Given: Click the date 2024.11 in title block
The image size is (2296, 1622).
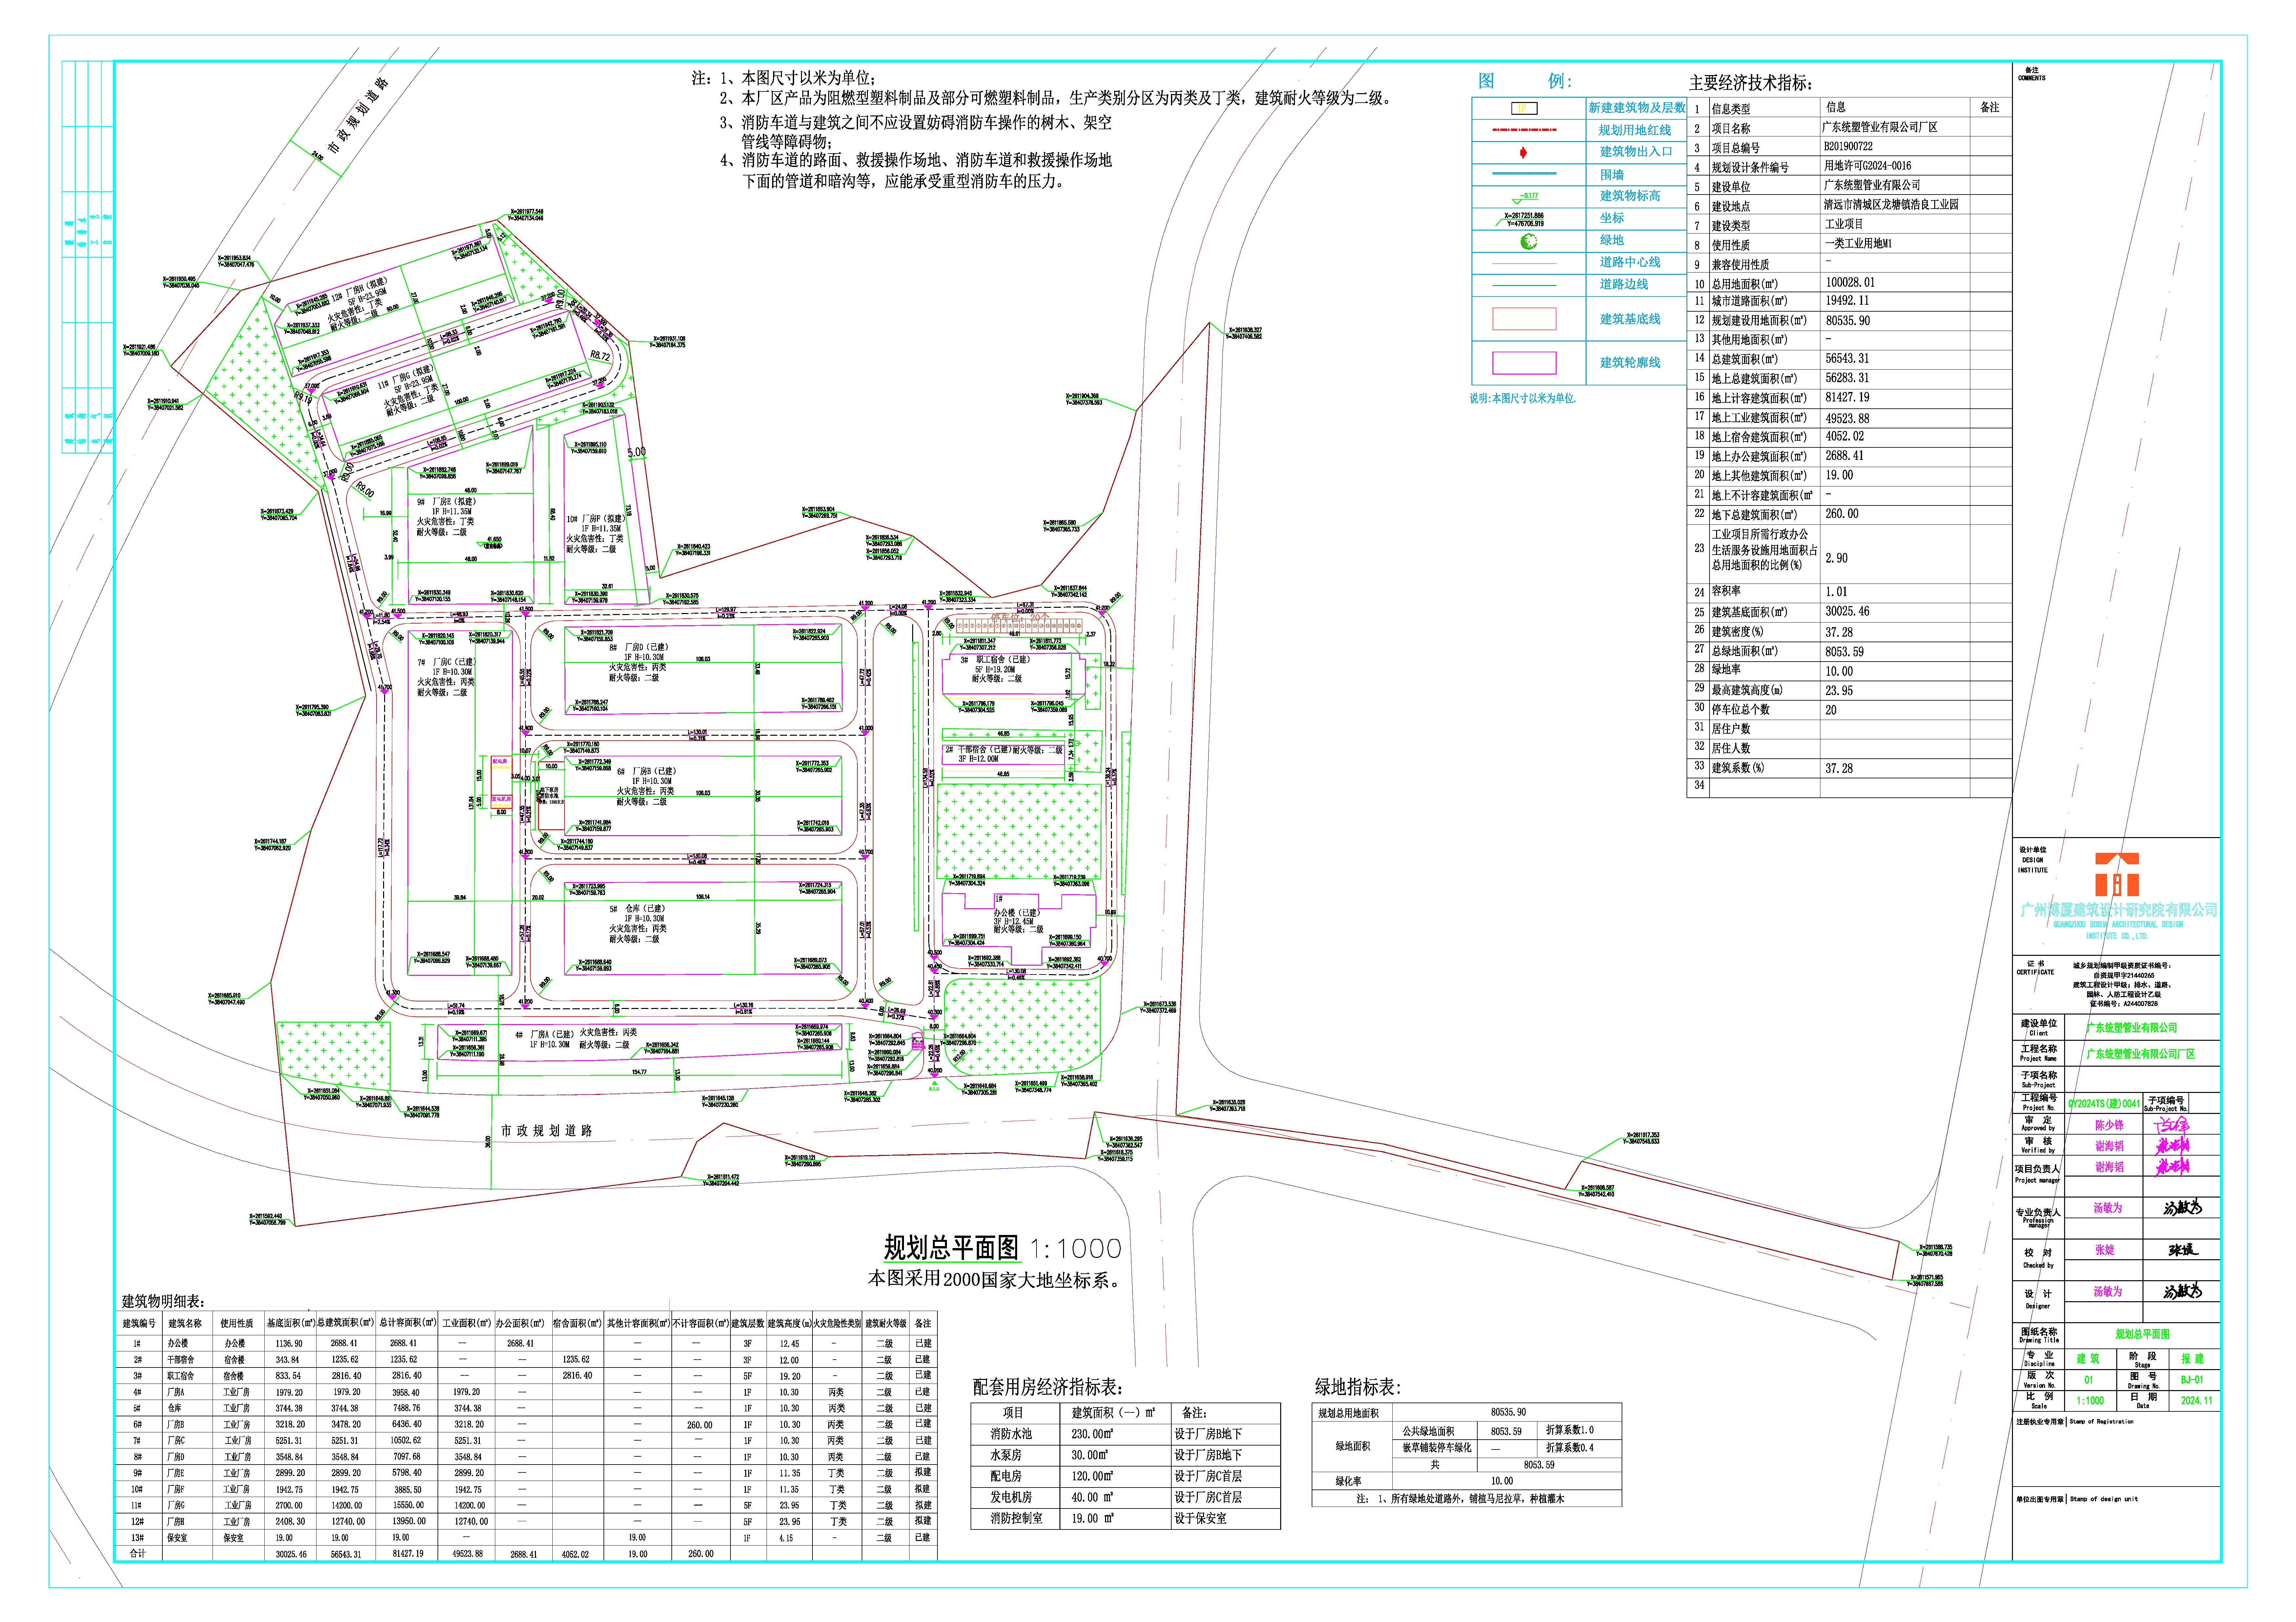Looking at the screenshot, I should coord(2196,1401).
